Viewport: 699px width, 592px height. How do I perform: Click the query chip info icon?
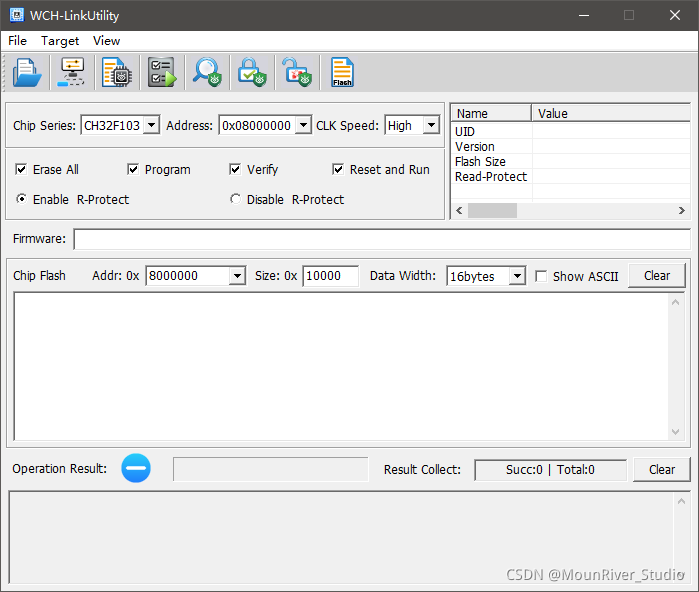coord(117,72)
